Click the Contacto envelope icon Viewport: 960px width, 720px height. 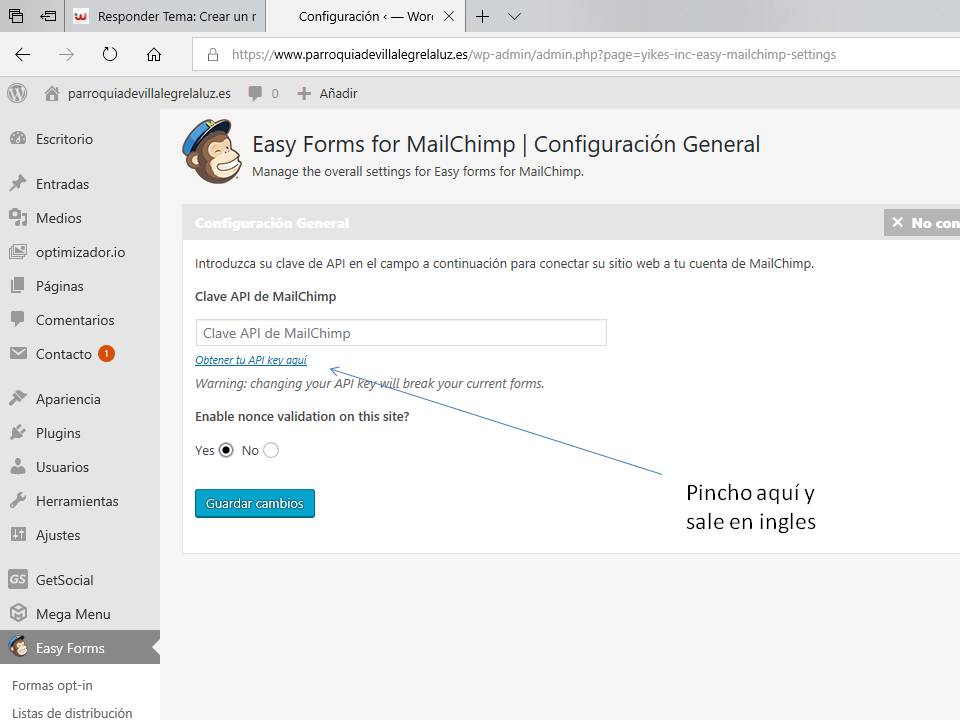pyautogui.click(x=18, y=353)
